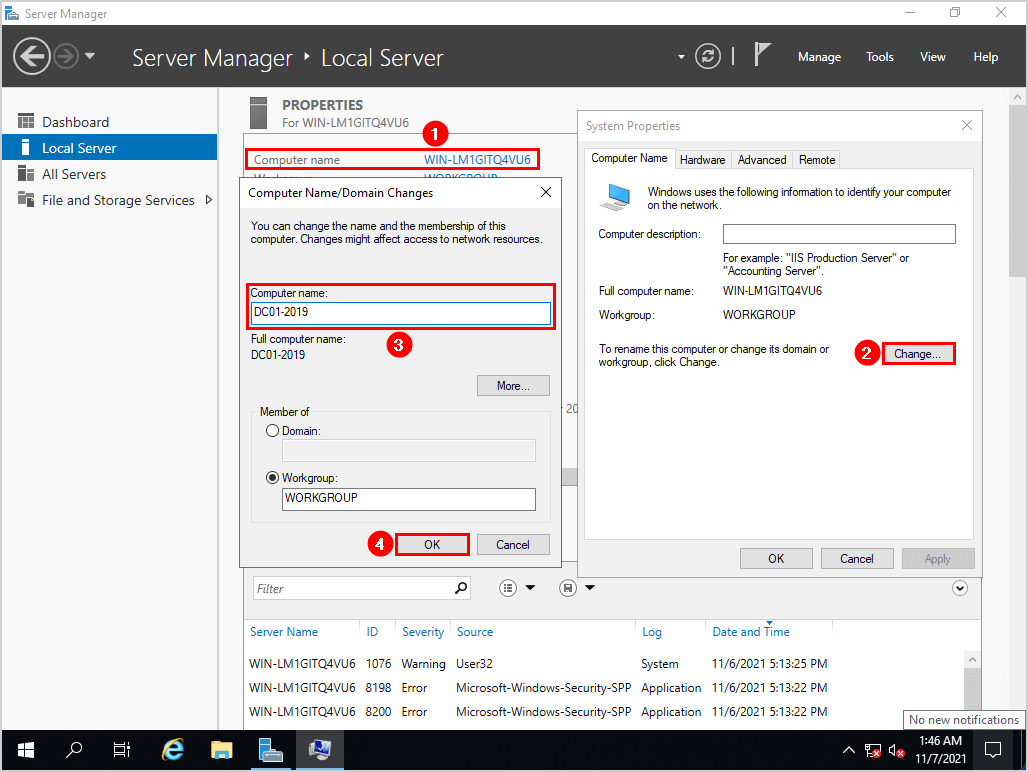Sort events by the ID column
Viewport: 1028px width, 772px height.
tap(372, 632)
